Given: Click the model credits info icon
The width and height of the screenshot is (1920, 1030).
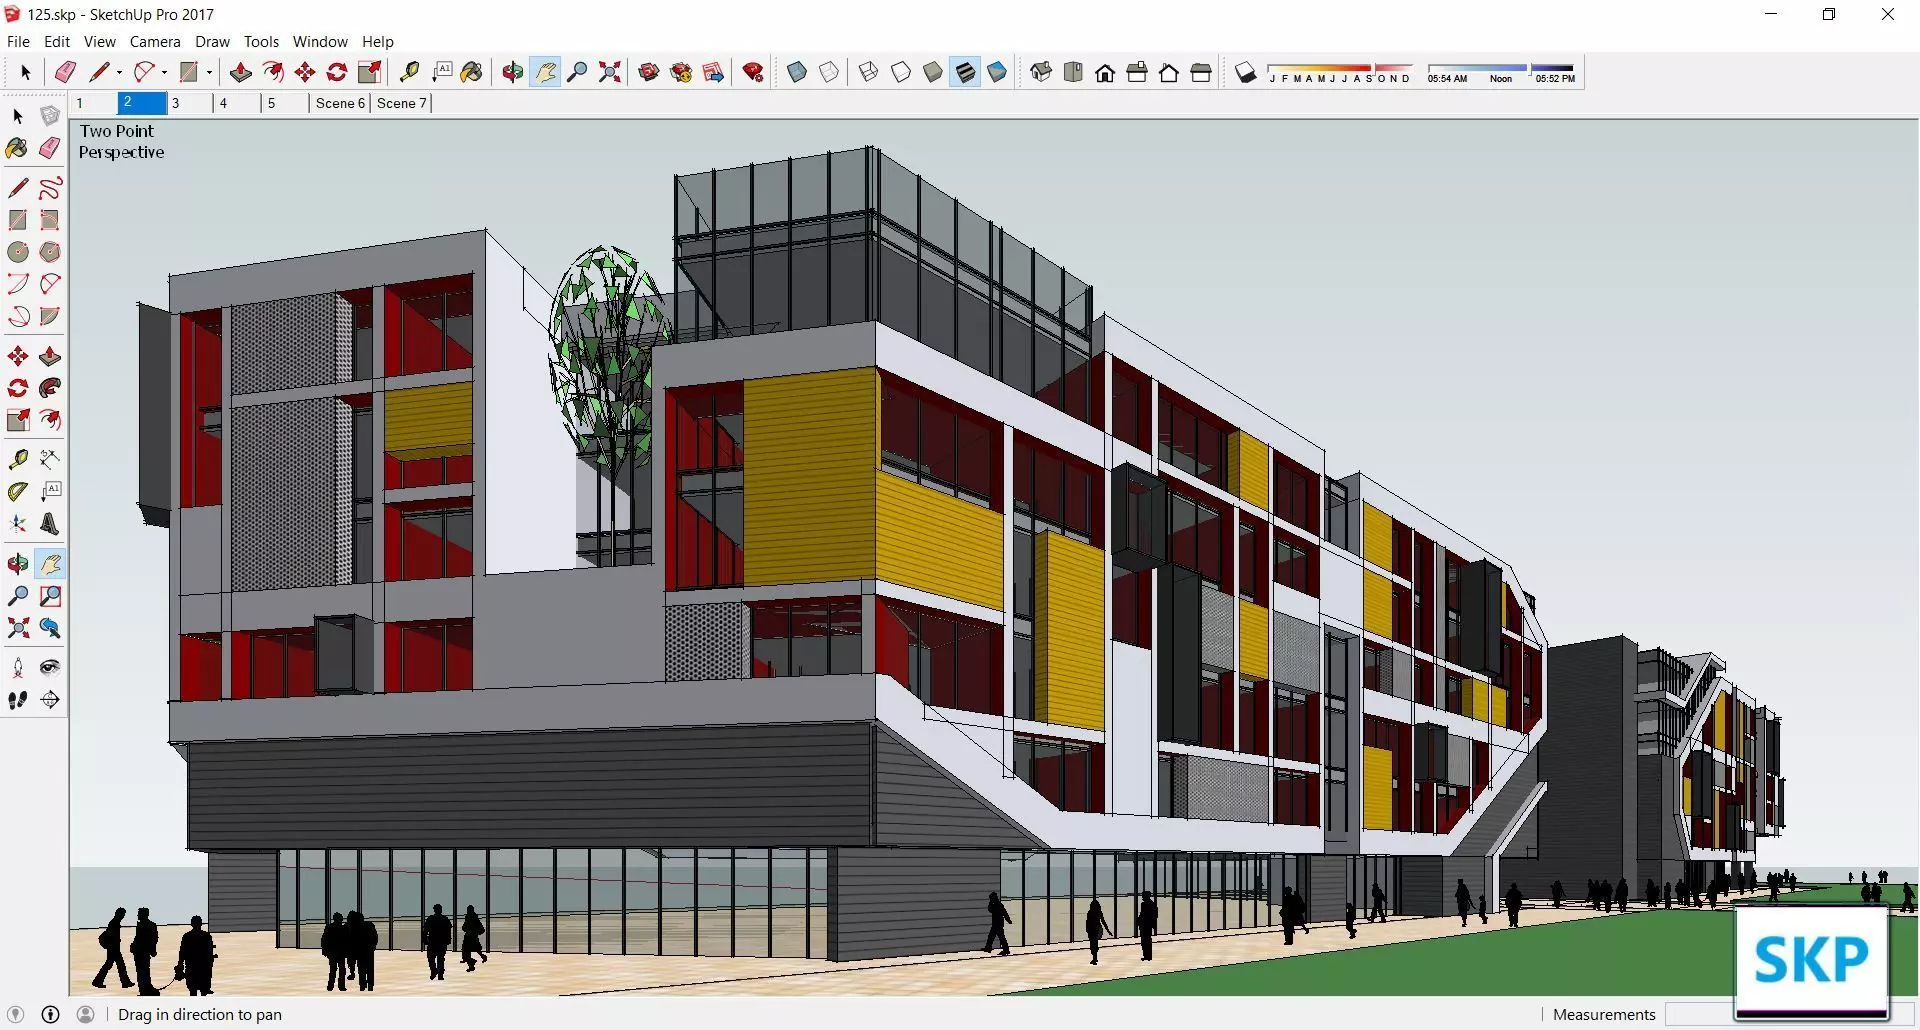Looking at the screenshot, I should tap(50, 1014).
